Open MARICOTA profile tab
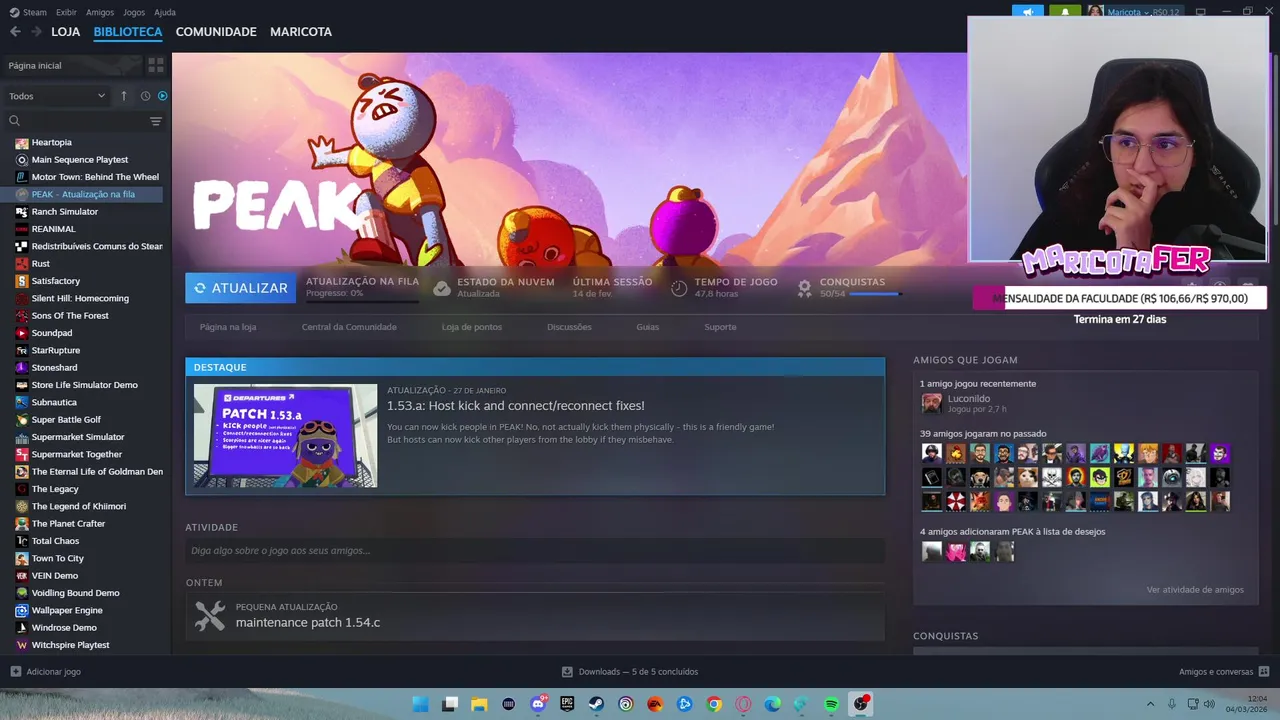The image size is (1280, 720). click(301, 32)
